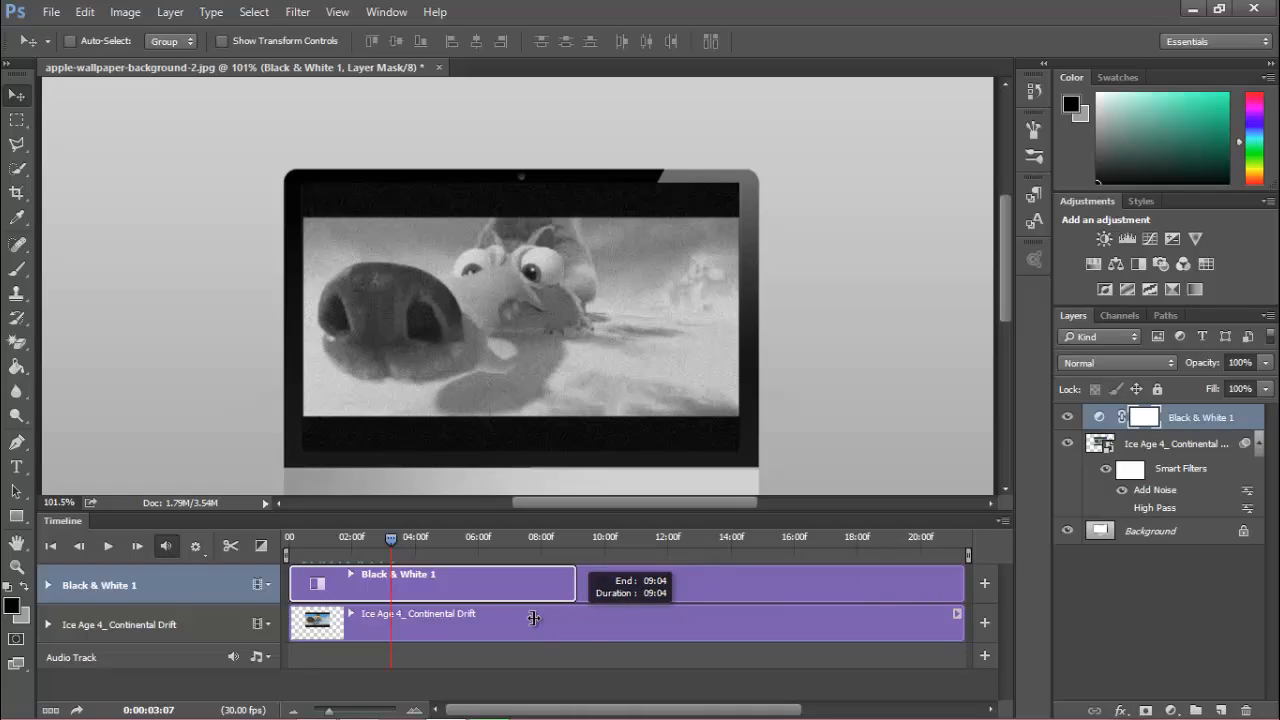This screenshot has width=1280, height=720.
Task: Add audio to Audio Track plus
Action: pos(984,656)
